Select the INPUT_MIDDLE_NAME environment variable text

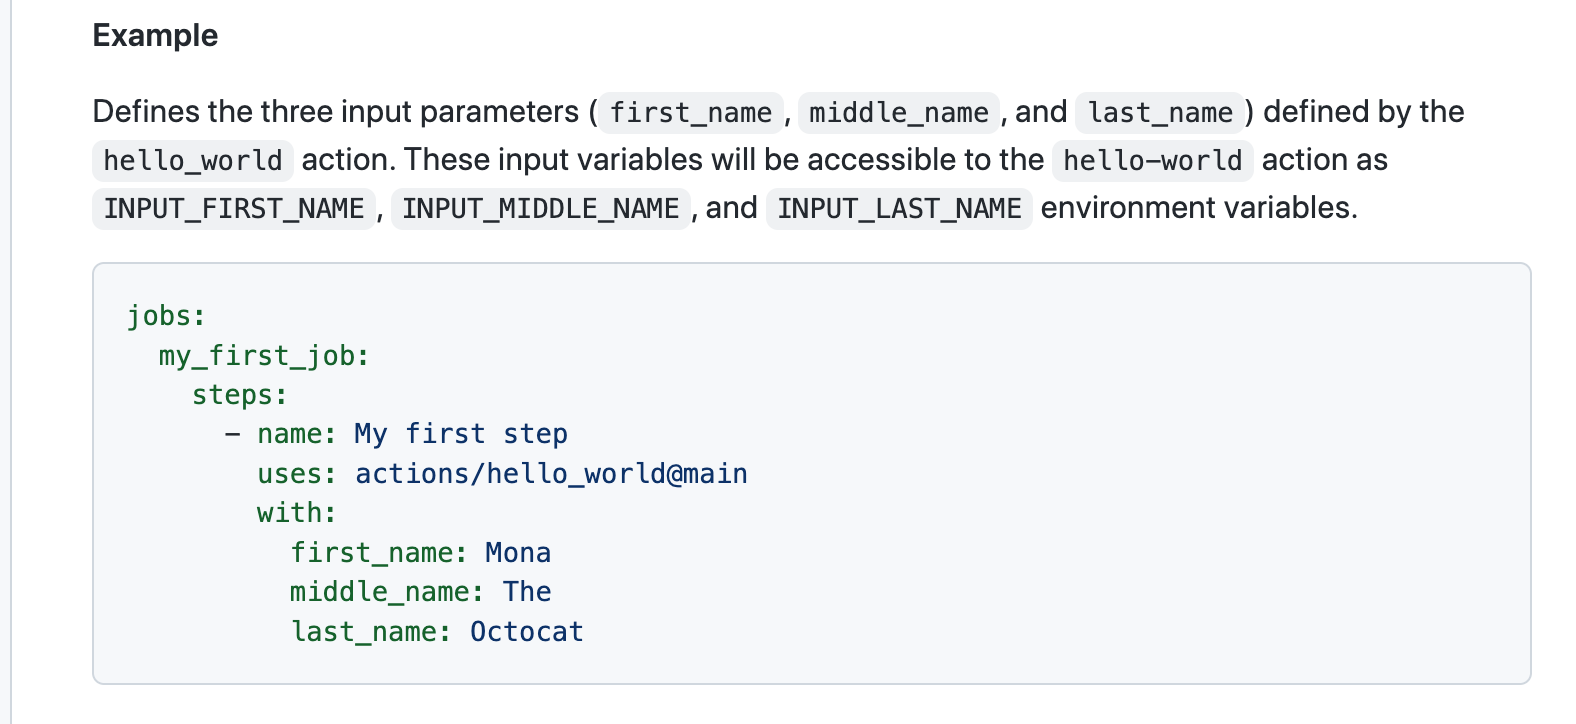click(540, 208)
